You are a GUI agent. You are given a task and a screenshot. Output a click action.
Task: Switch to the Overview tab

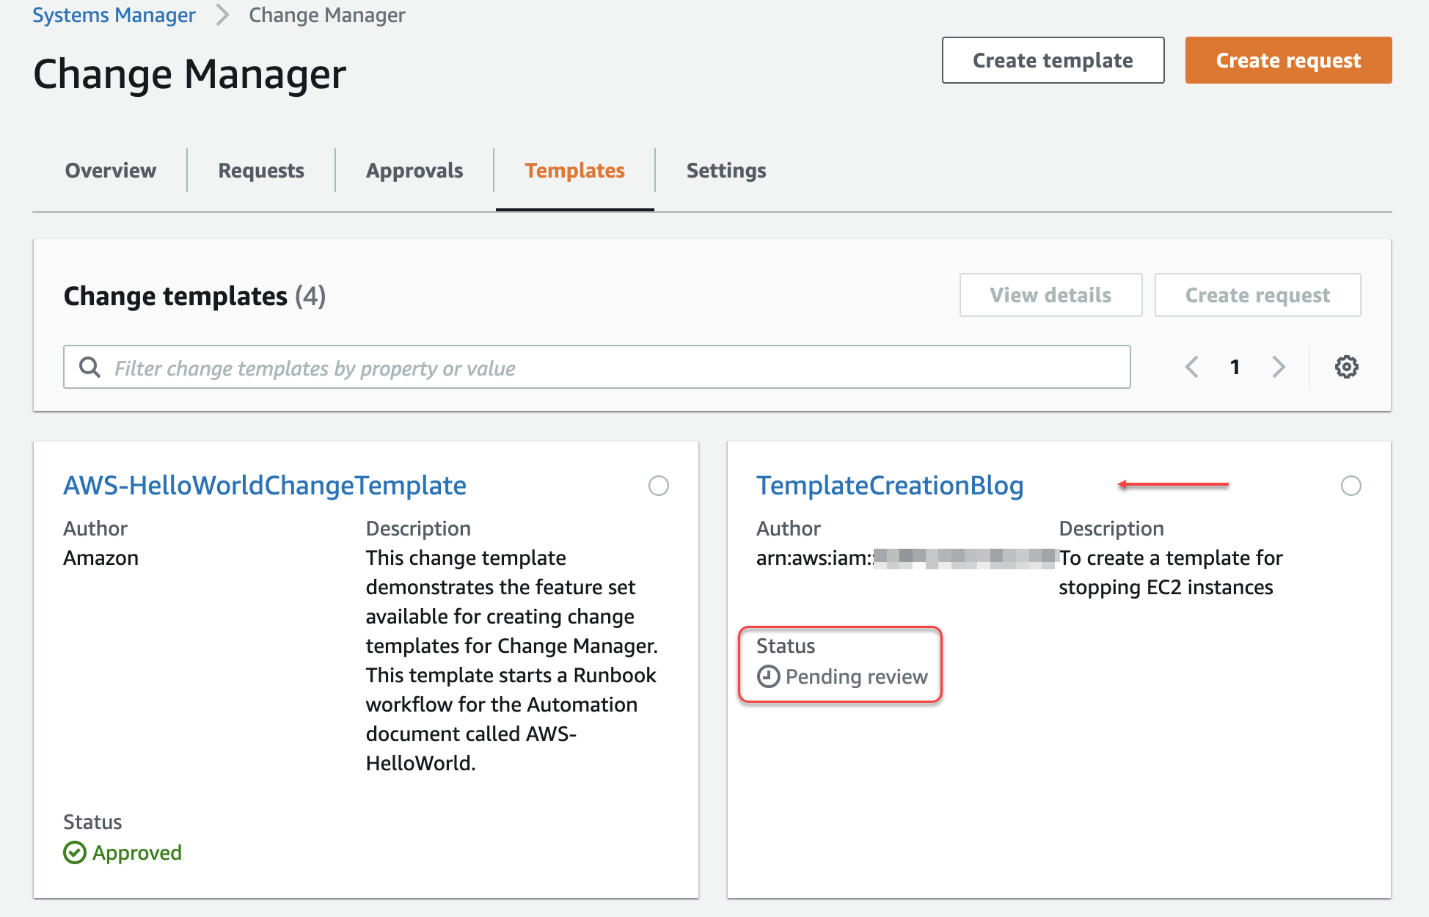tap(110, 170)
